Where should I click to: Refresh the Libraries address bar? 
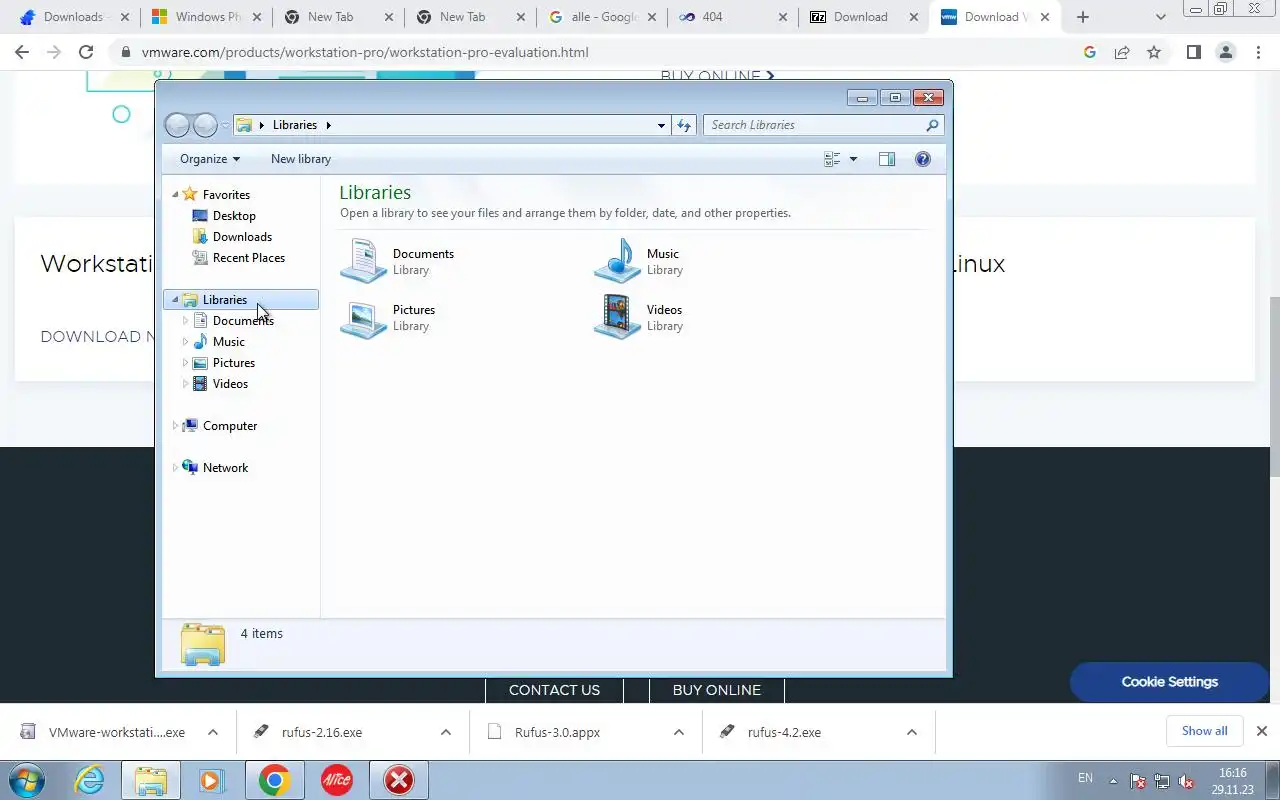[x=685, y=125]
